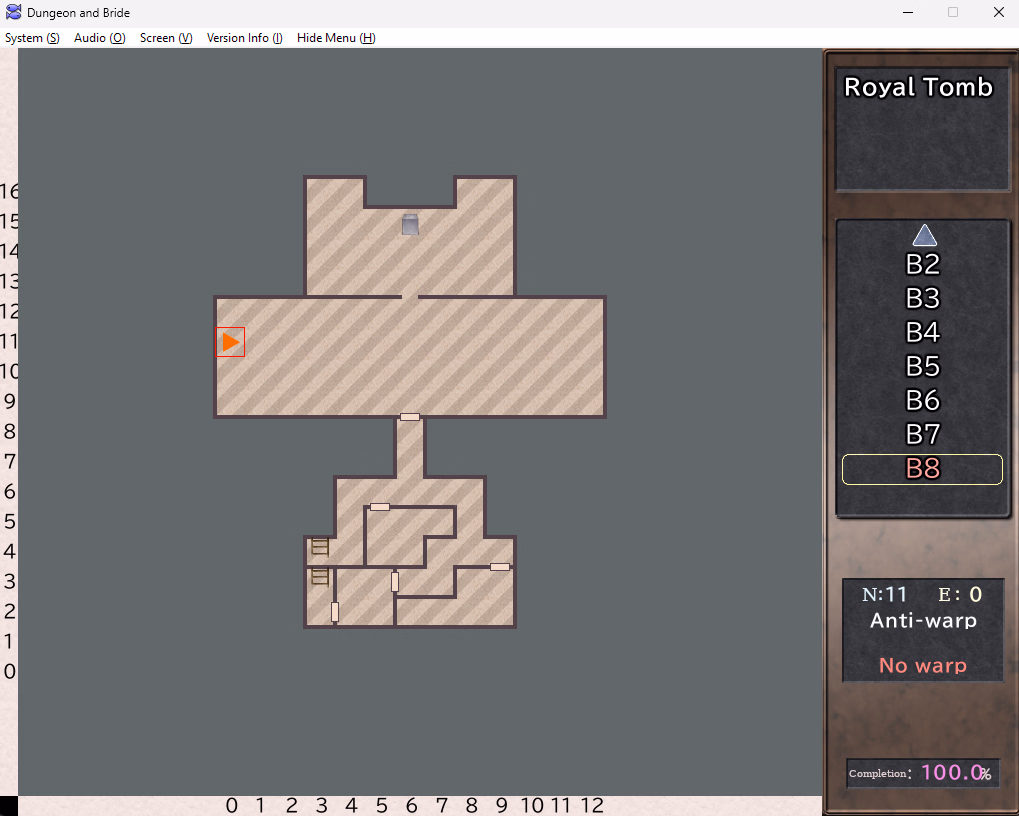Toggle the menu bar with Hide Menu
Image resolution: width=1019 pixels, height=816 pixels.
click(x=335, y=38)
